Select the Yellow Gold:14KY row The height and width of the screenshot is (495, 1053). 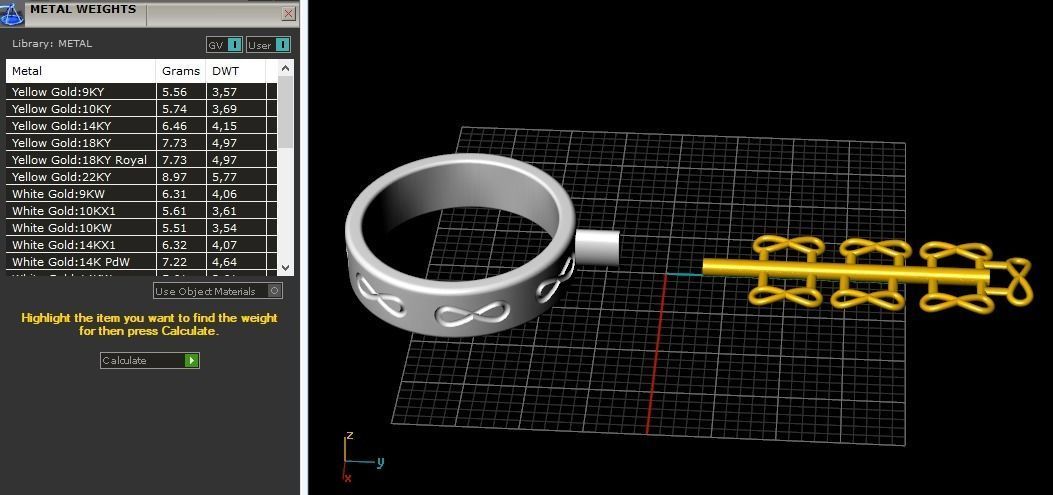pyautogui.click(x=142, y=126)
